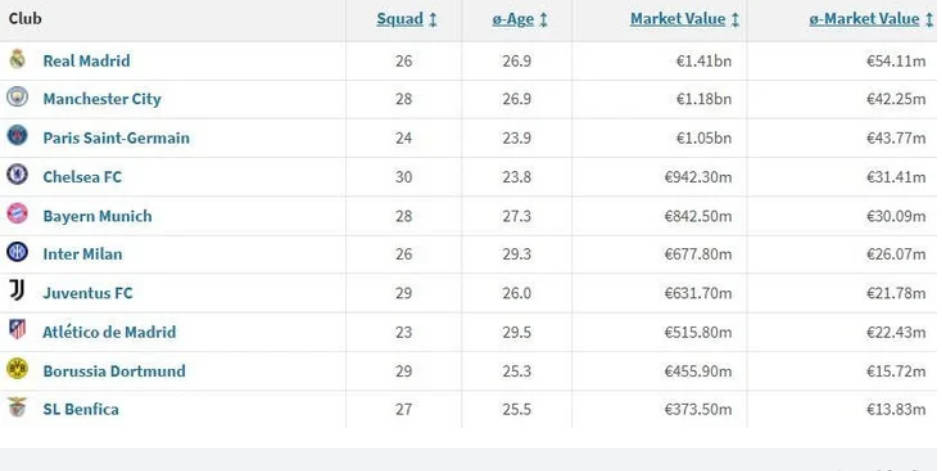Open the Borussia Dortmund club link

[114, 371]
